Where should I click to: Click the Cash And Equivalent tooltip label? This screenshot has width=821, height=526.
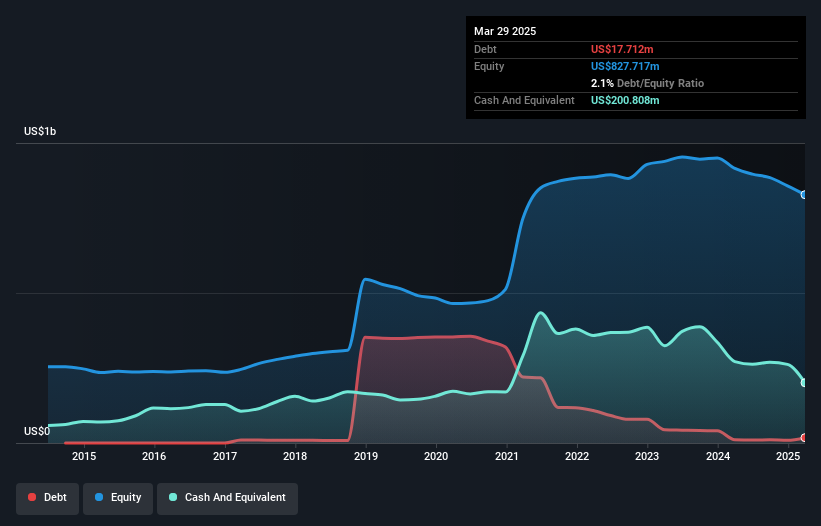[524, 100]
